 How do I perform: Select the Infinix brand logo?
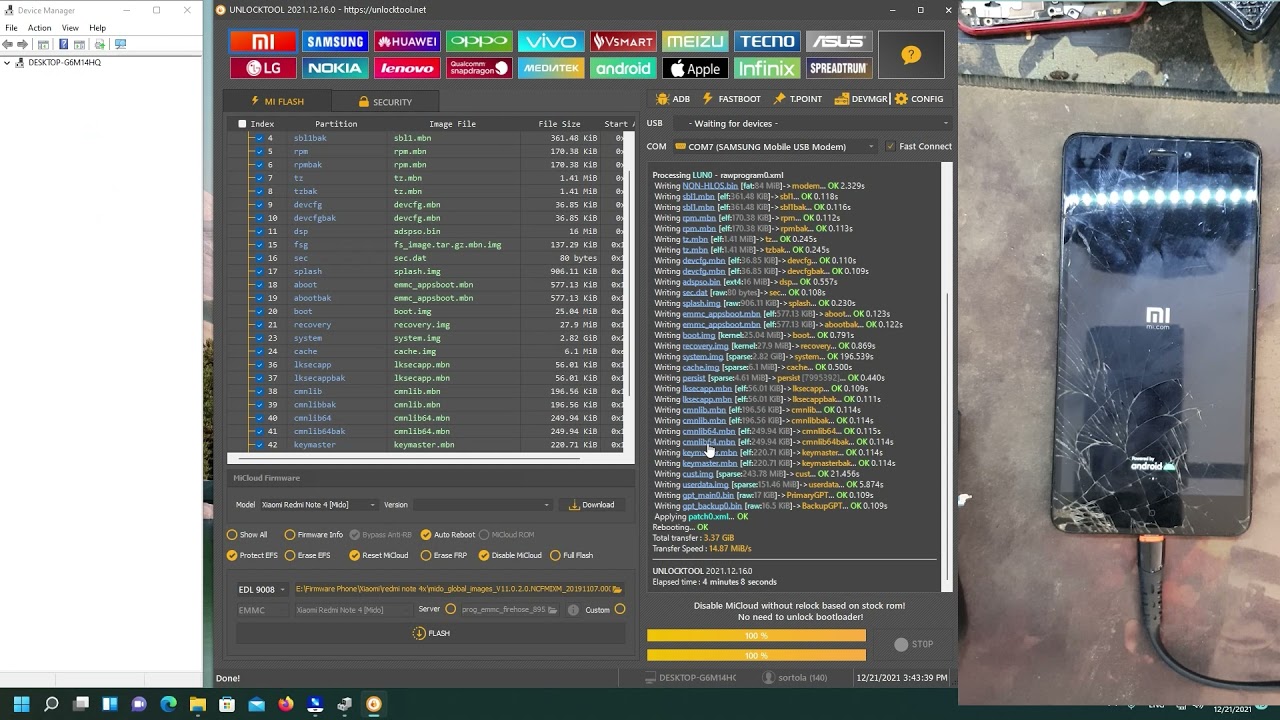point(767,68)
